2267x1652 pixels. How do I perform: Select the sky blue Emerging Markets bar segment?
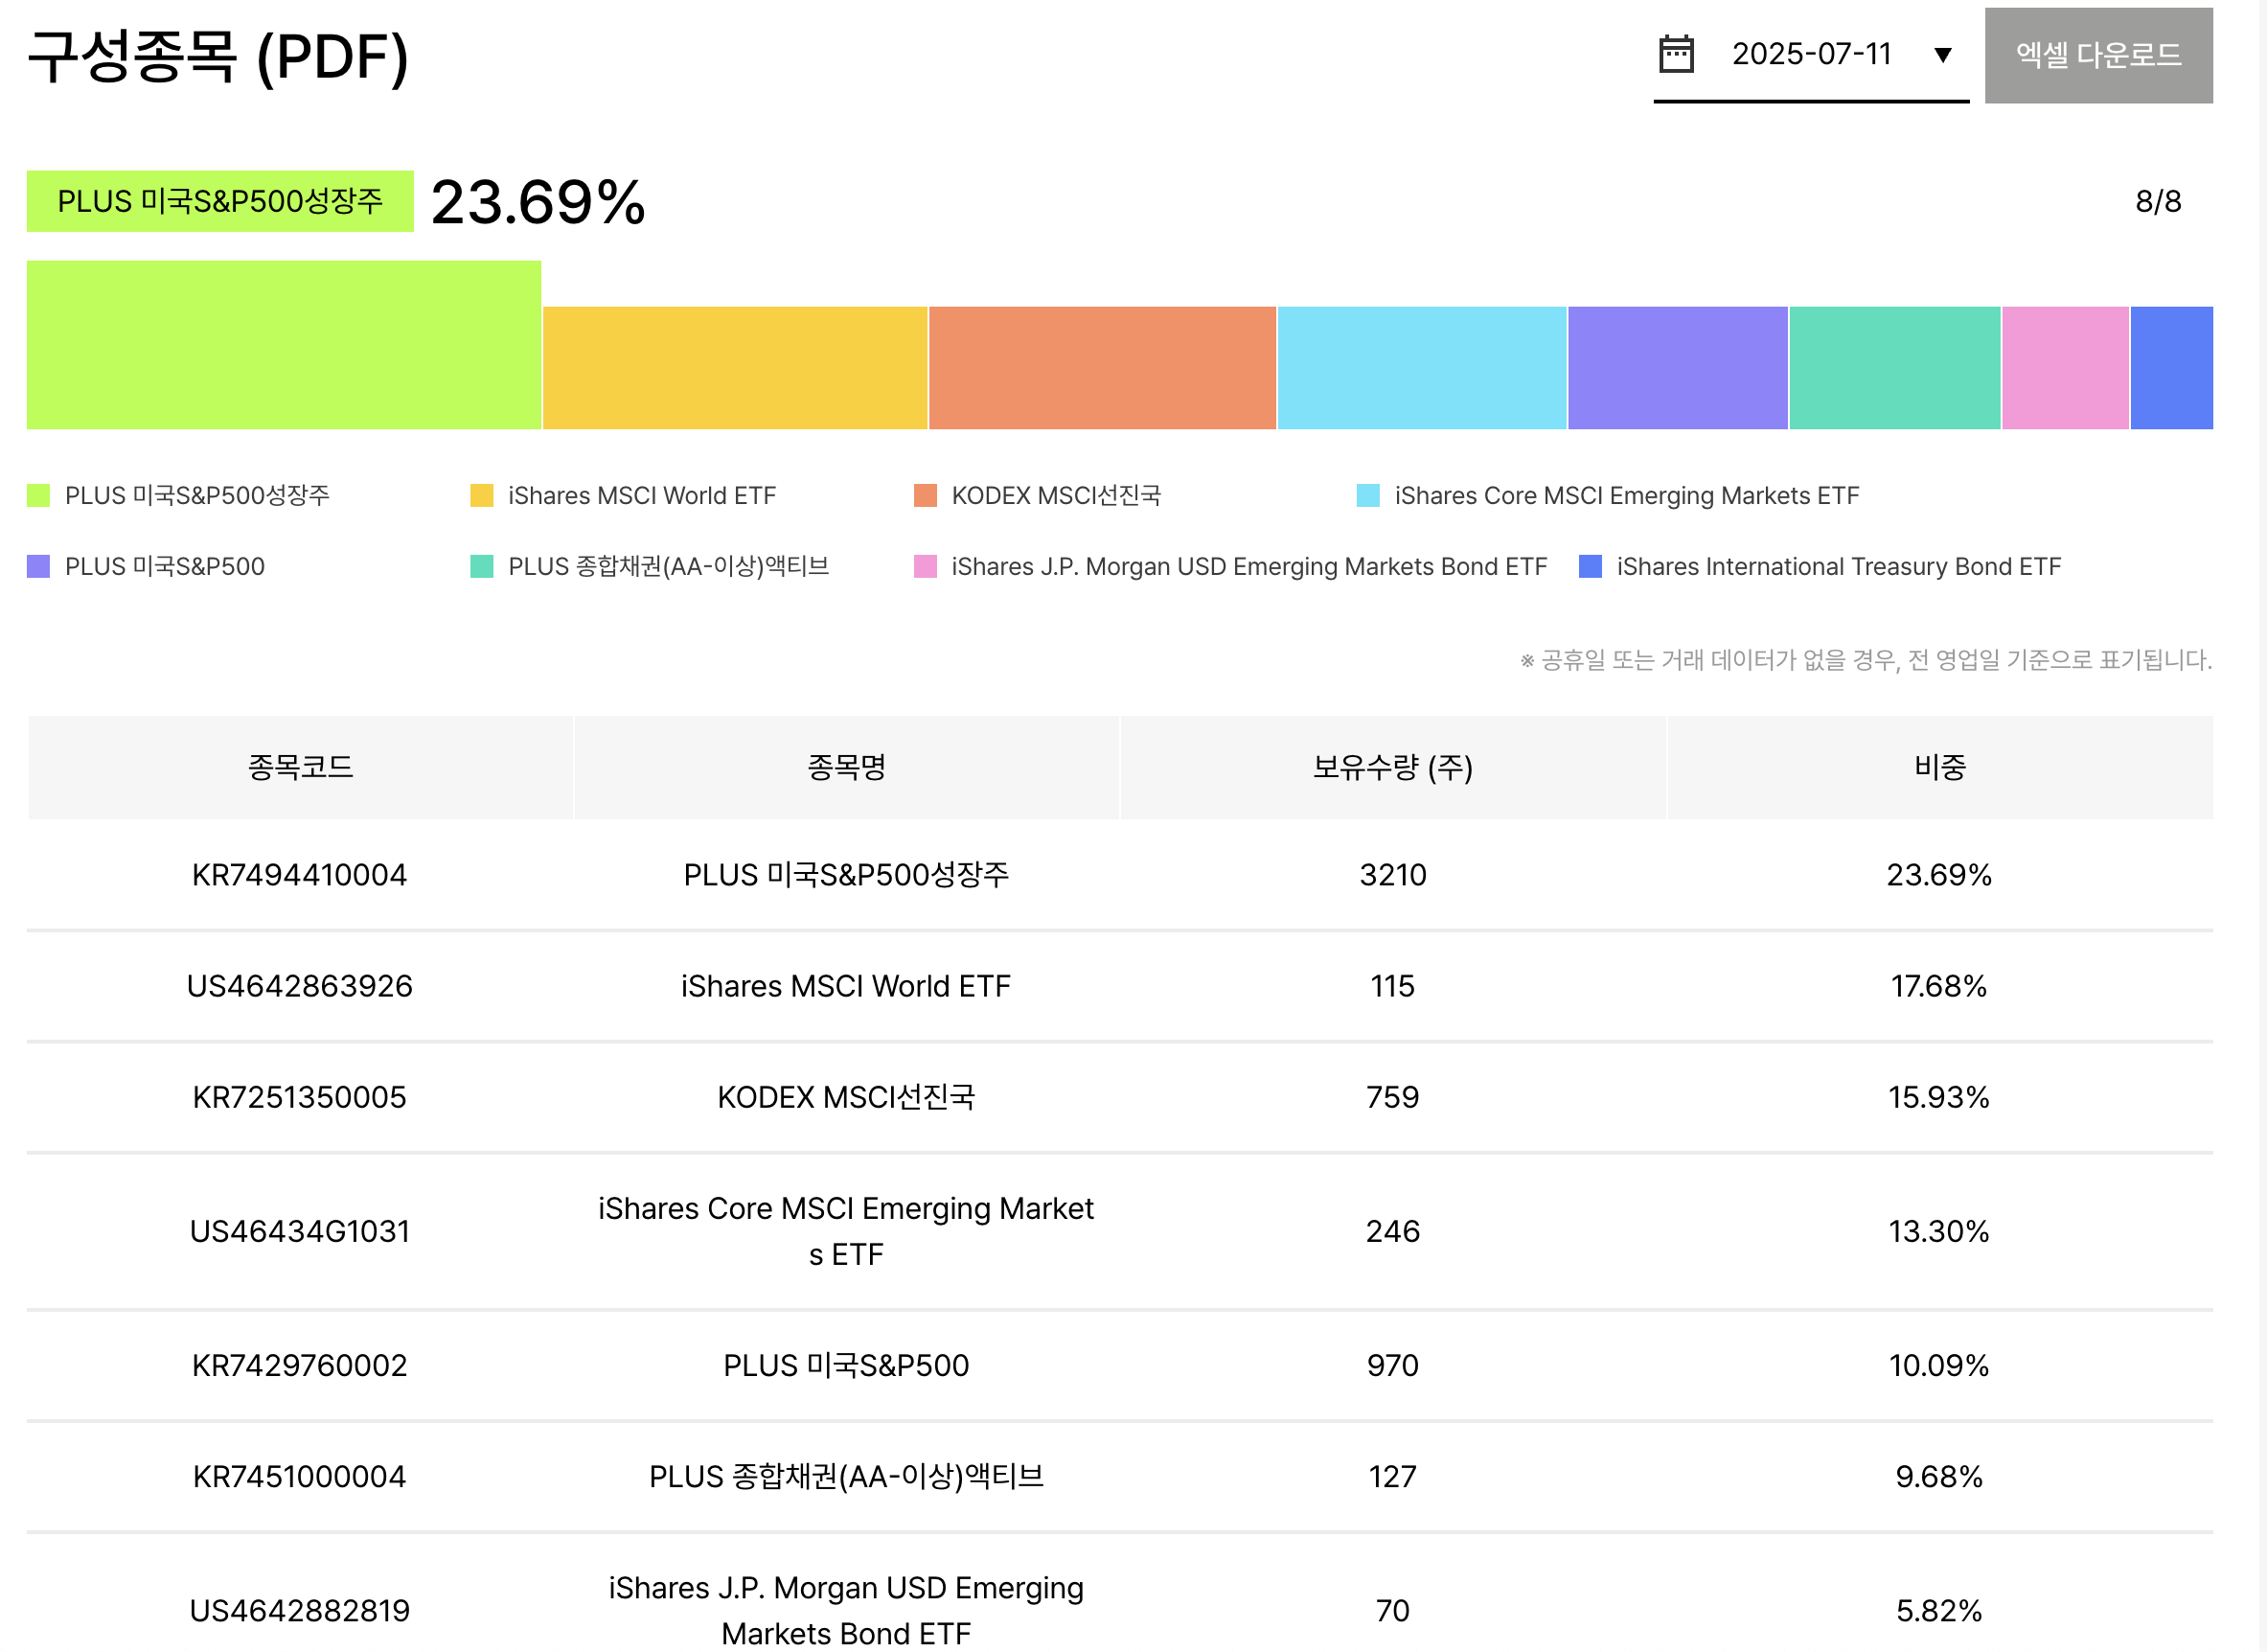click(x=1421, y=368)
